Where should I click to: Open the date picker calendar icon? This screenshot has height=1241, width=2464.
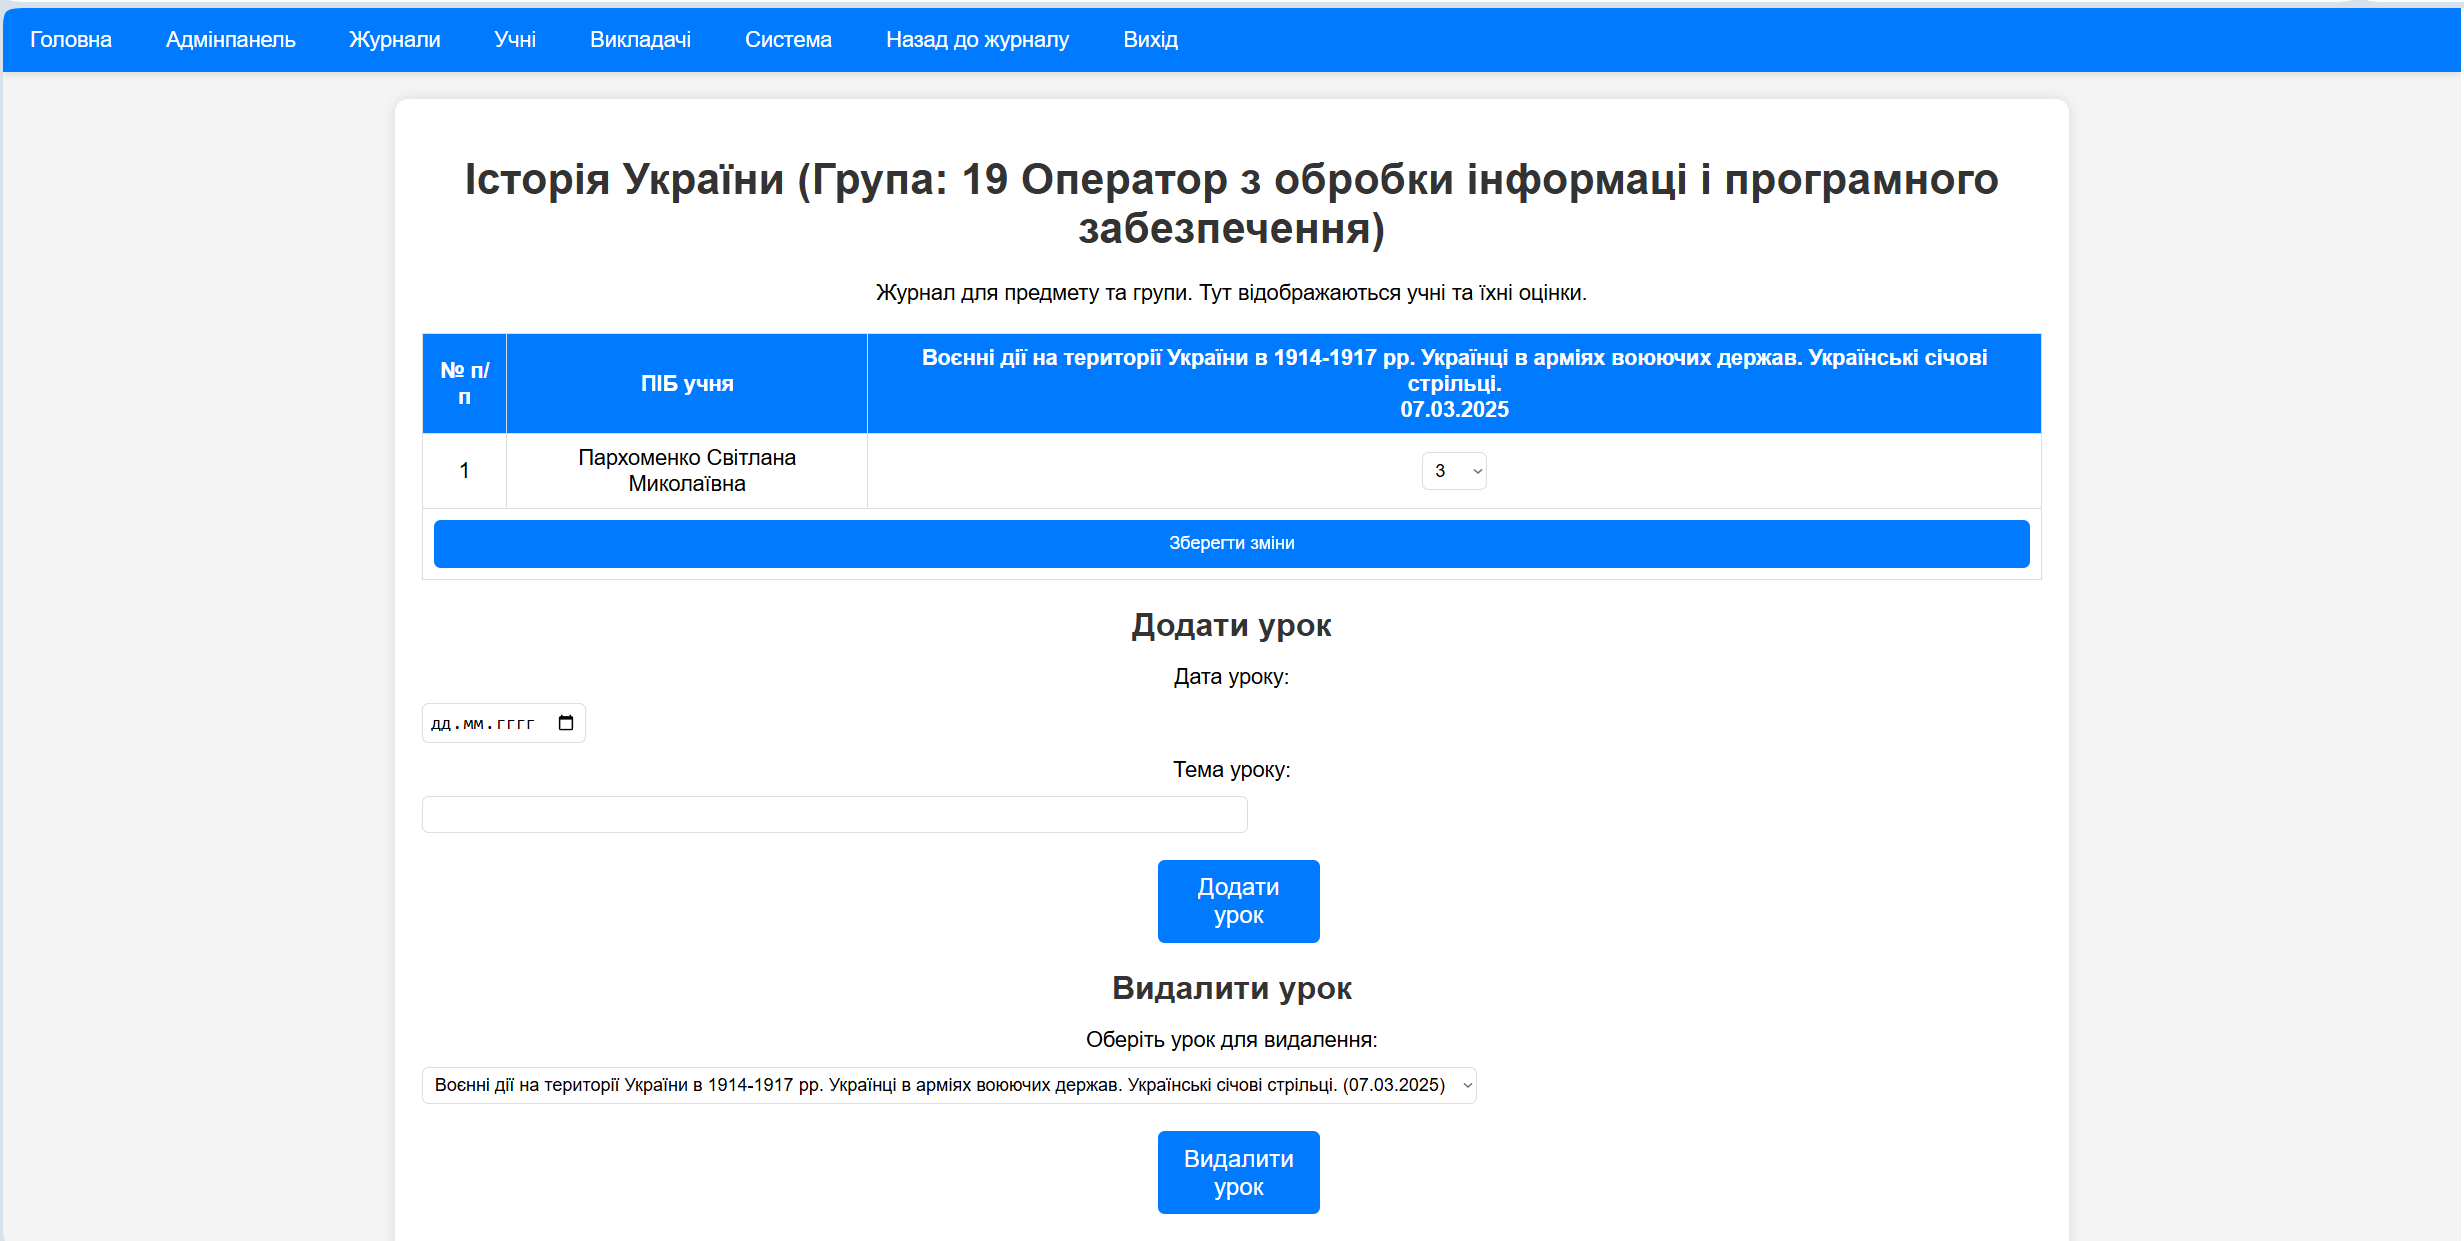coord(566,722)
